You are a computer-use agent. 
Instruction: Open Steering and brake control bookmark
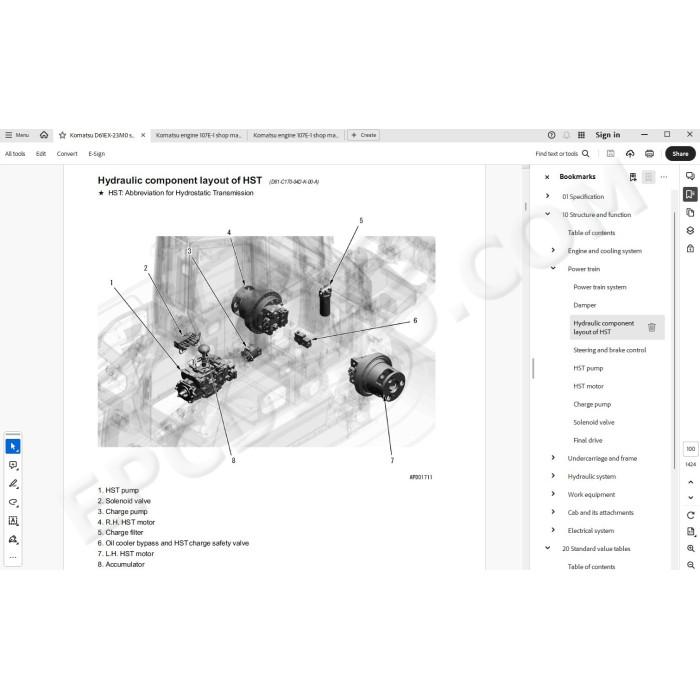point(609,350)
